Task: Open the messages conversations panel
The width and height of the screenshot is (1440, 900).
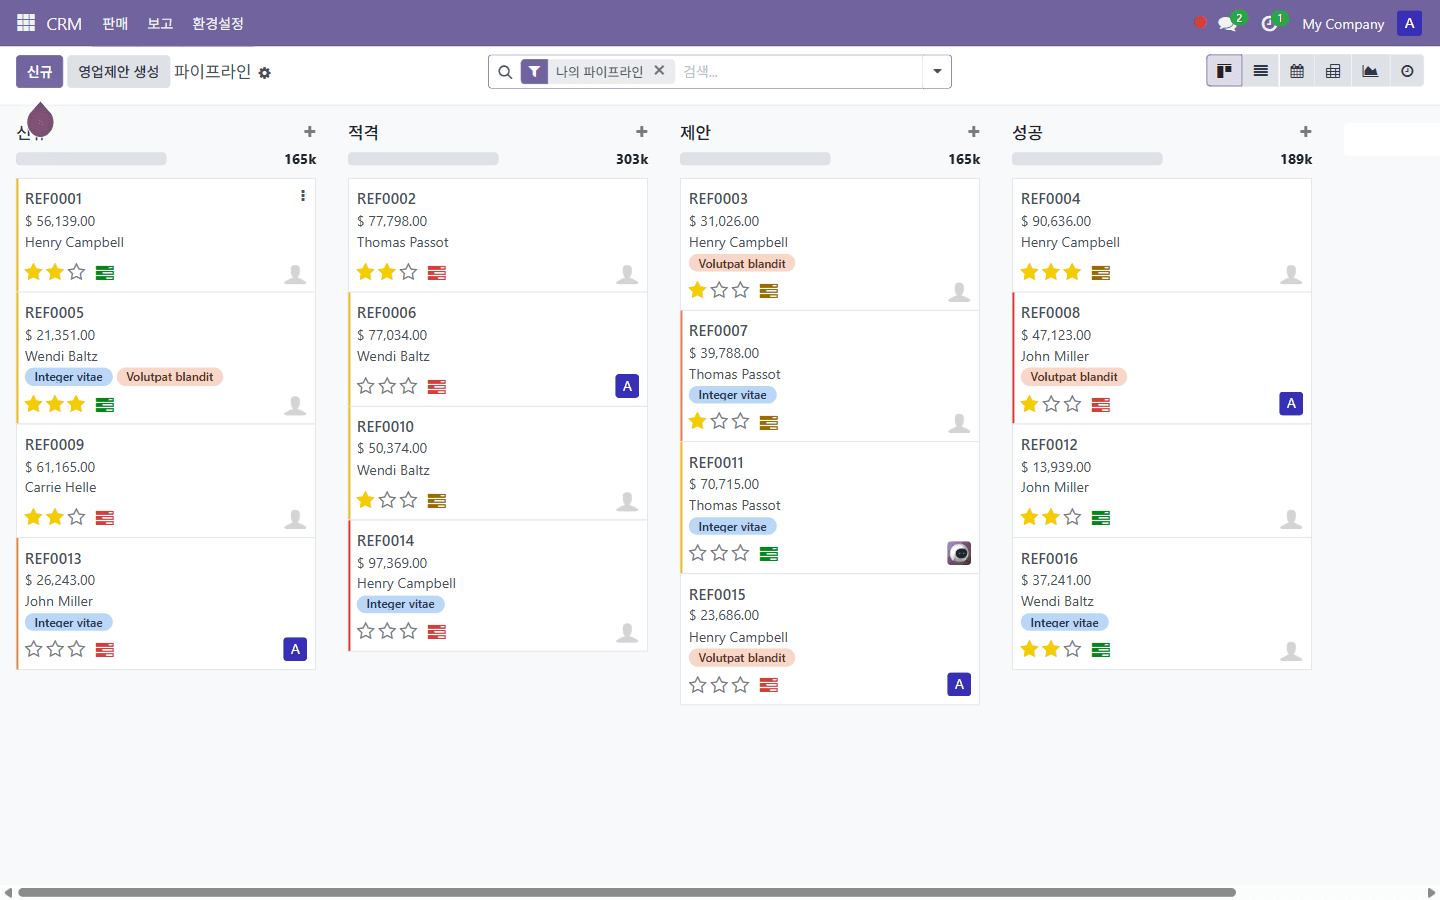Action: coord(1228,23)
